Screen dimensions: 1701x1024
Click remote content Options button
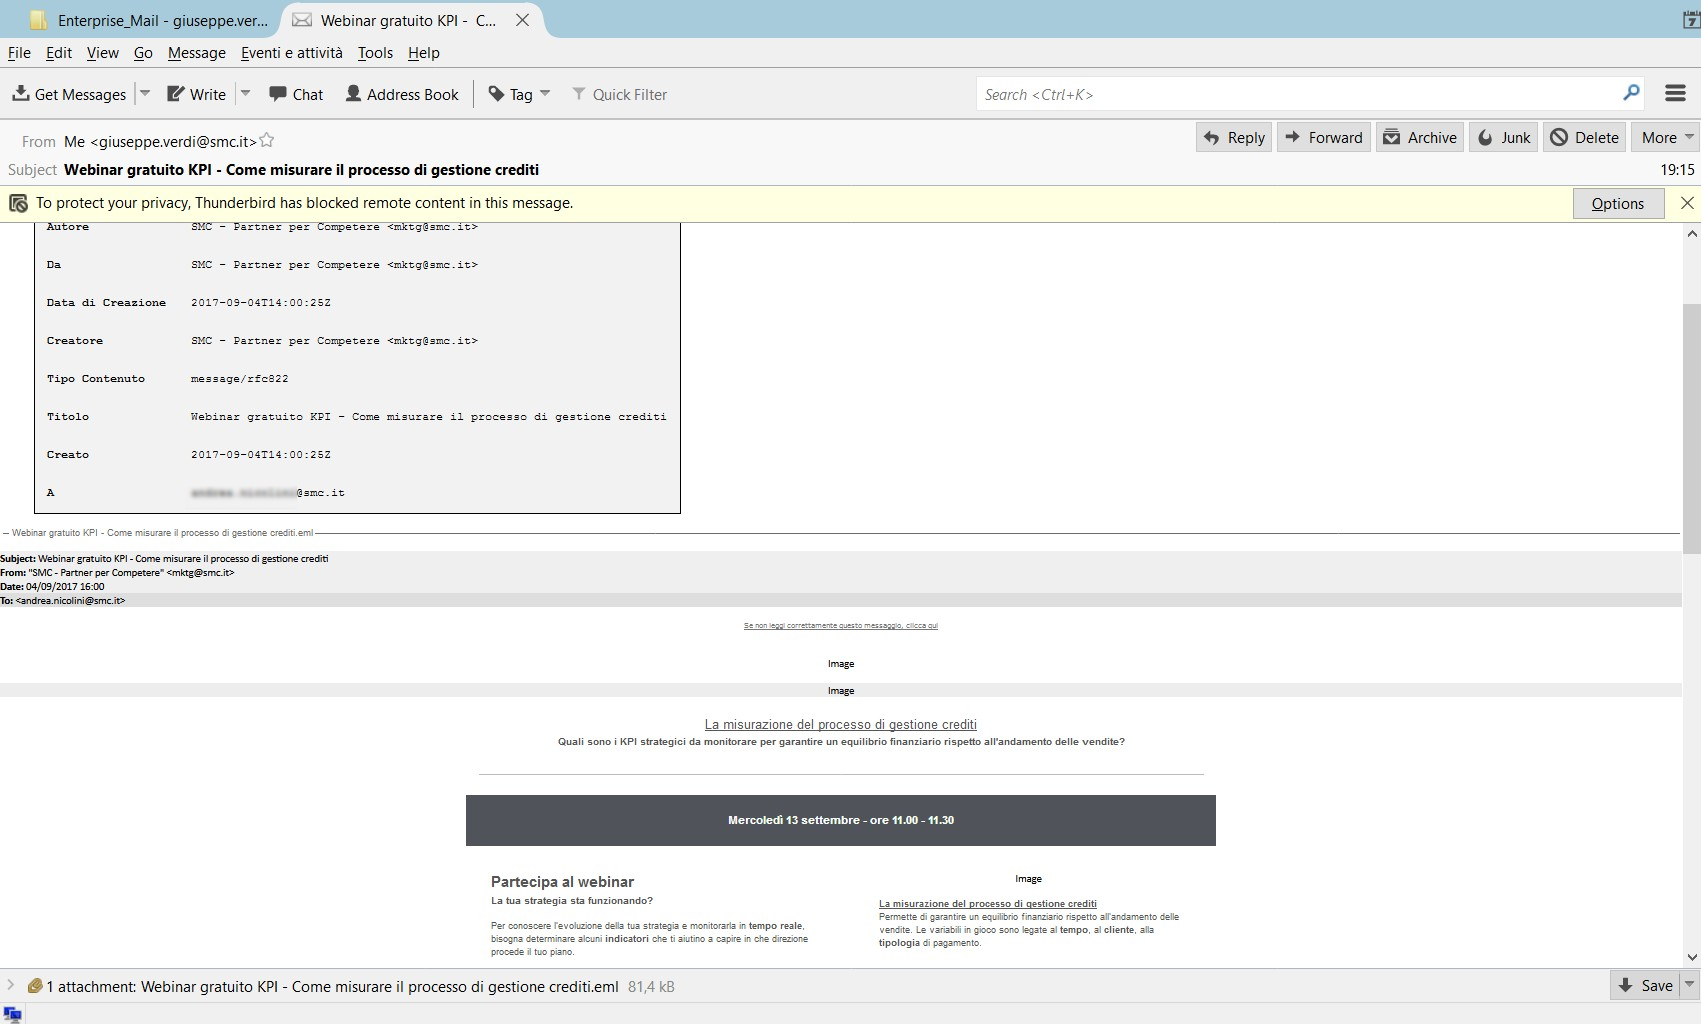pyautogui.click(x=1617, y=203)
